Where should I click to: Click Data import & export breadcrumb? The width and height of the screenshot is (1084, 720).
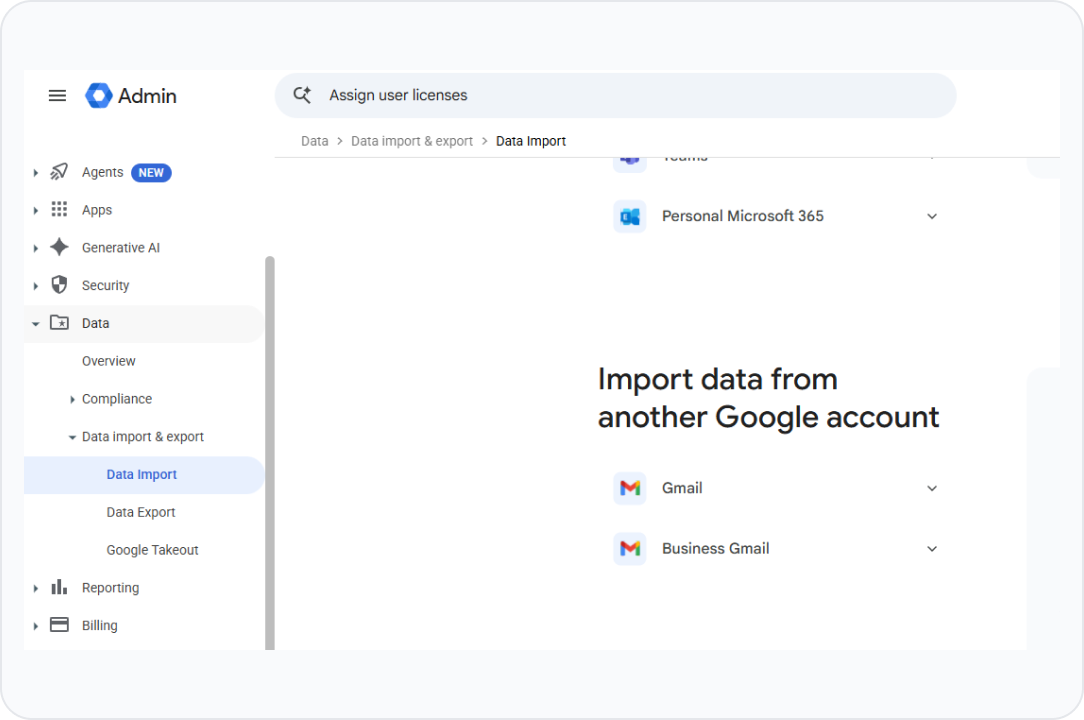412,141
